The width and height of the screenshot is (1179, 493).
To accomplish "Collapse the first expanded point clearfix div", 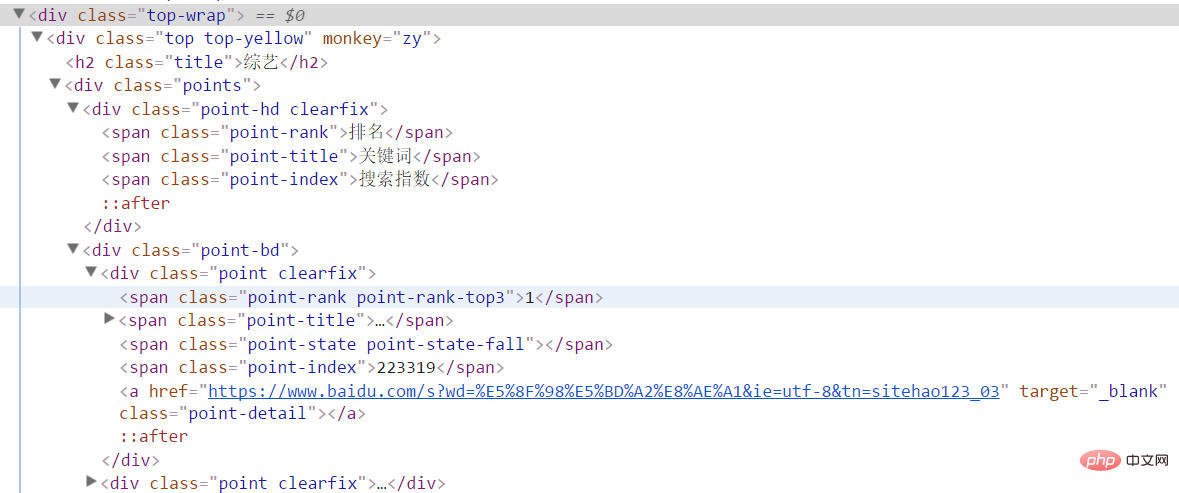I will (91, 271).
